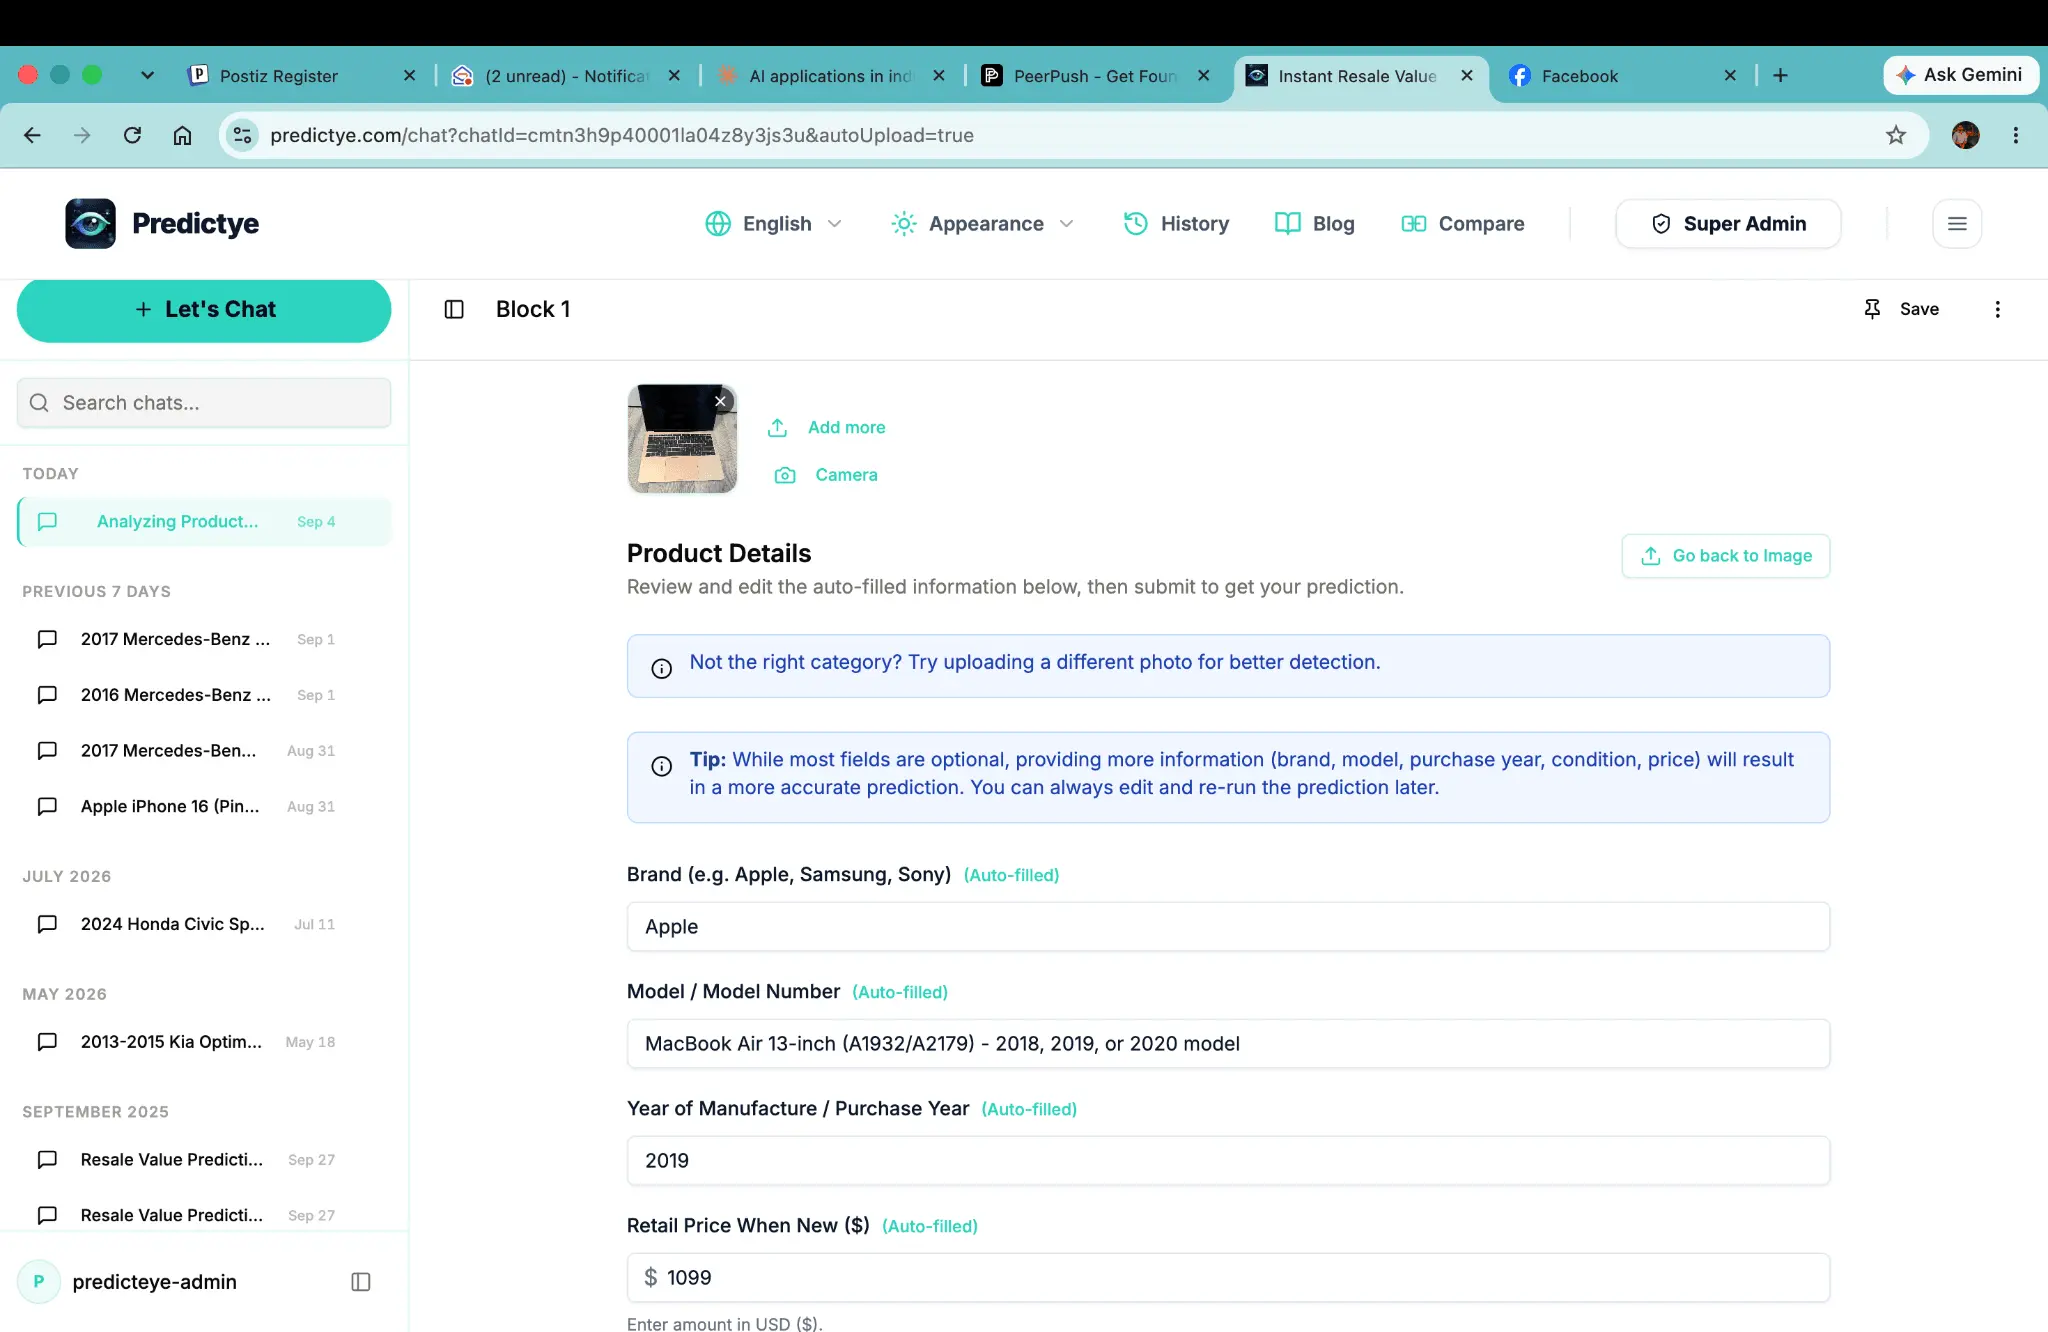
Task: Go to browser home page icon
Action: coord(182,135)
